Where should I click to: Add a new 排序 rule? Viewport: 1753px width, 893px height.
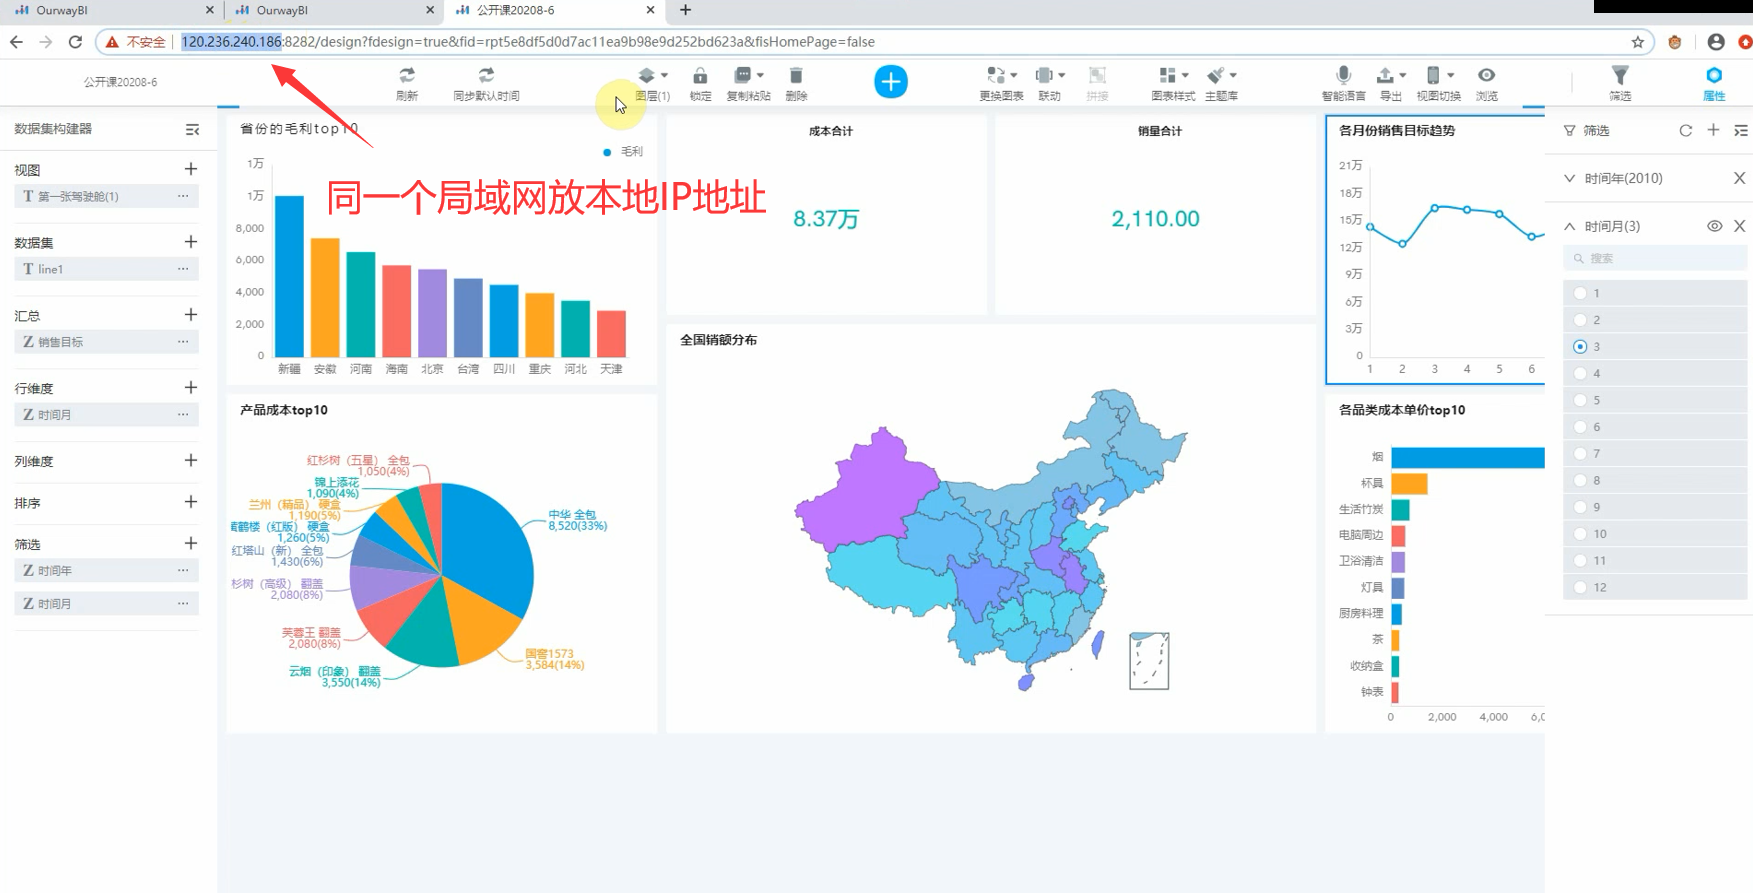191,502
